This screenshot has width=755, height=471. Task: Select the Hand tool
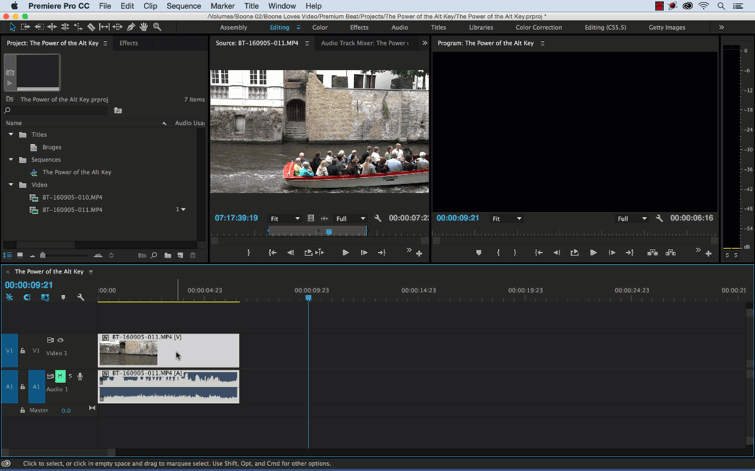click(143, 27)
